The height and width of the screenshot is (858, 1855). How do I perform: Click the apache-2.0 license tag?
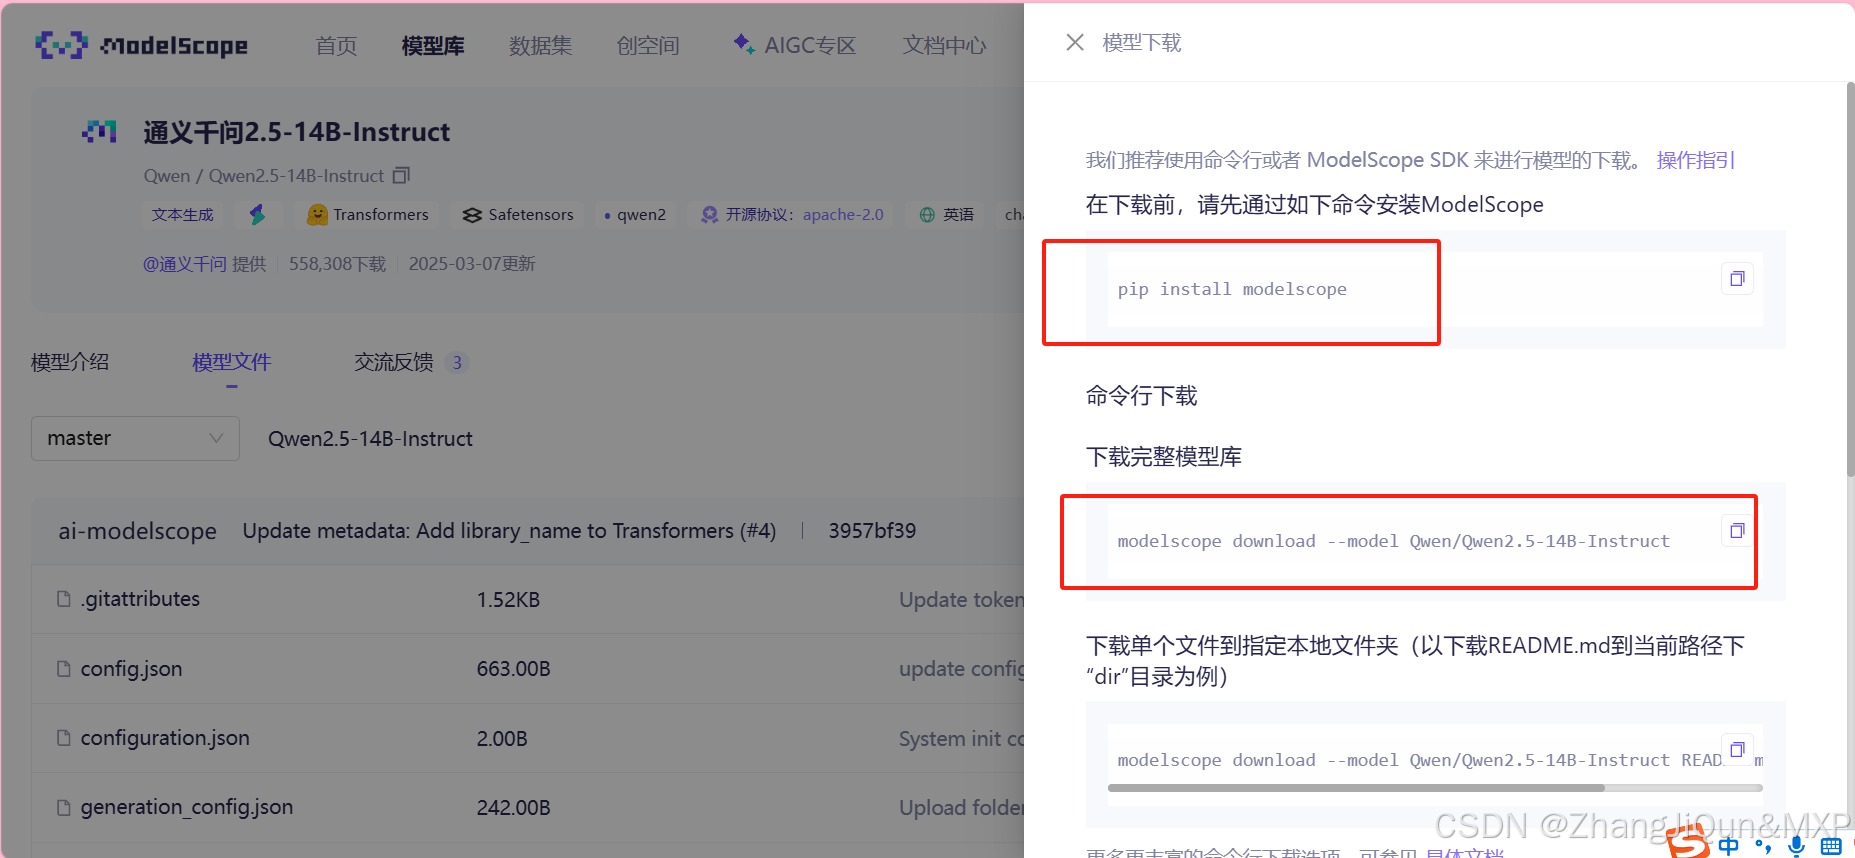(x=793, y=215)
